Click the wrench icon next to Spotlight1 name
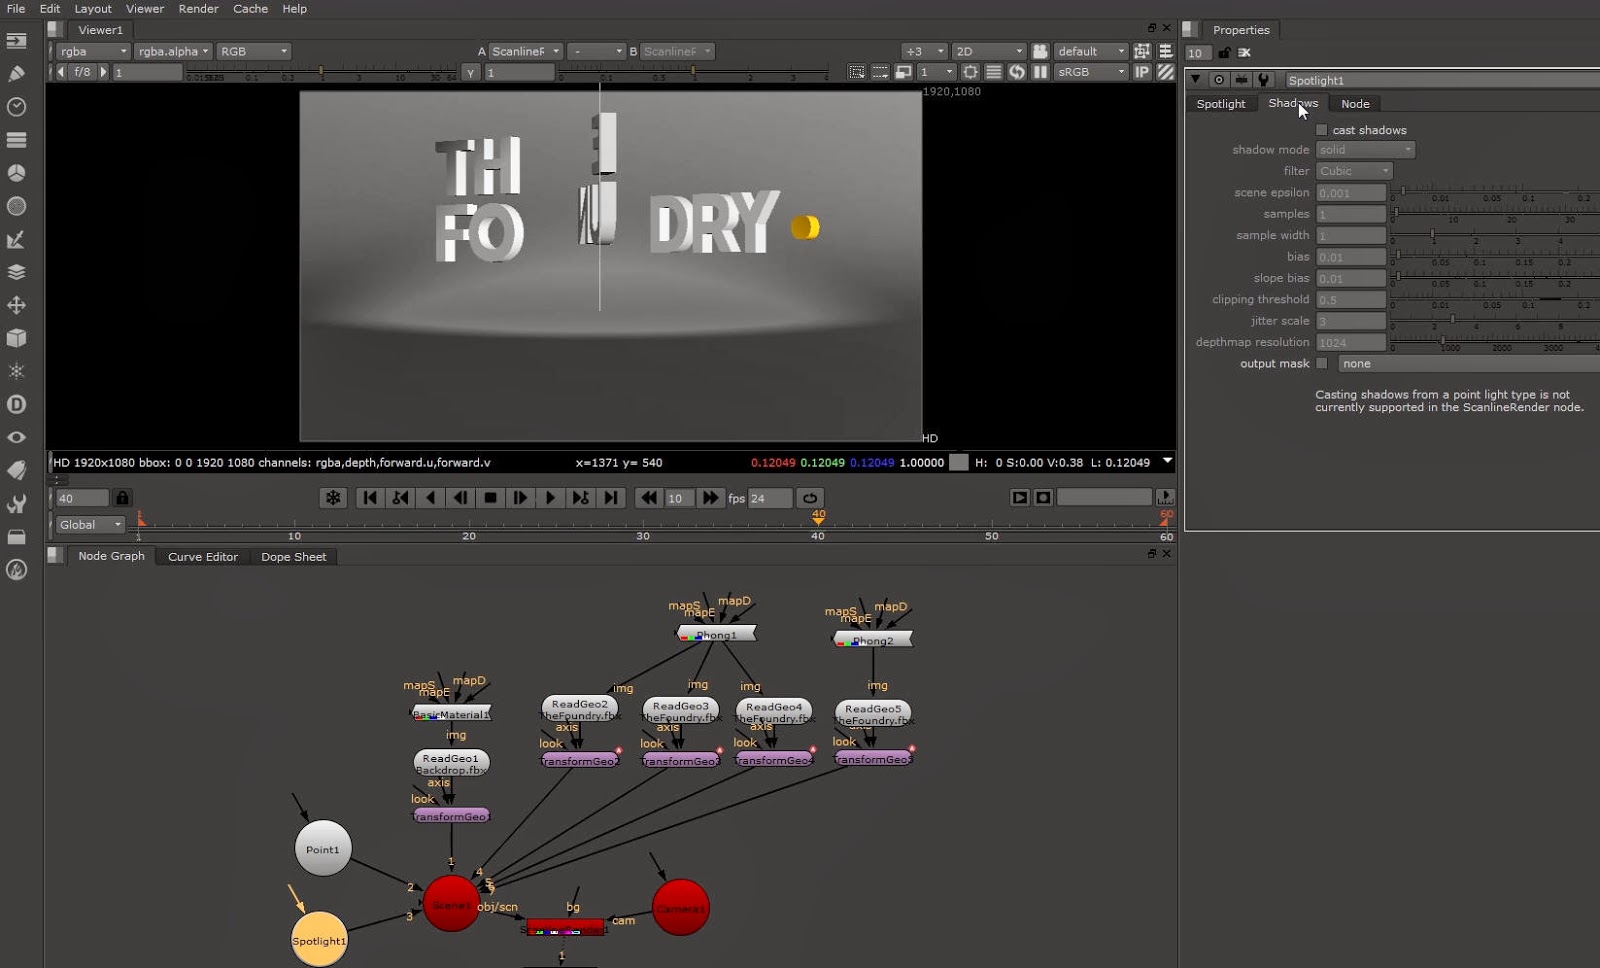 tap(1263, 80)
